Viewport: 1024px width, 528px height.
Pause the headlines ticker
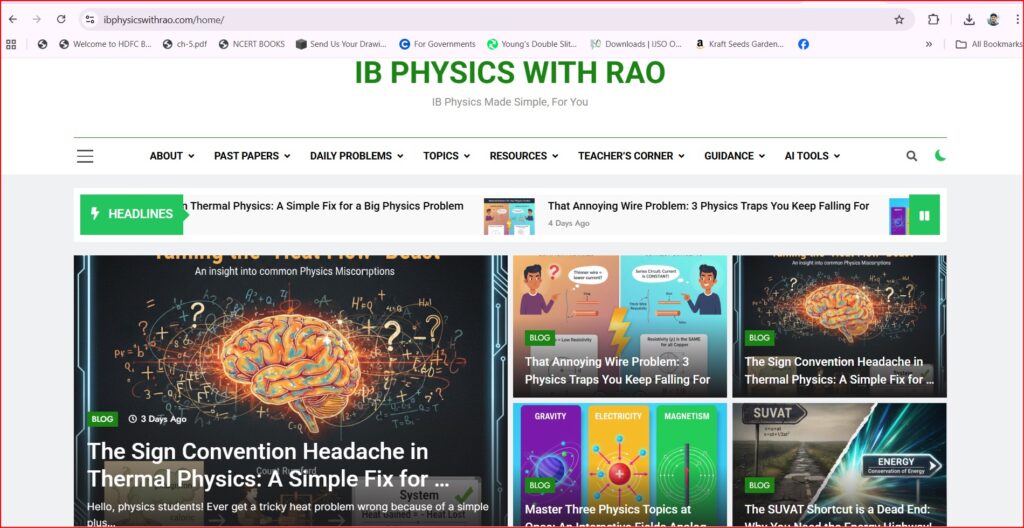tap(924, 215)
